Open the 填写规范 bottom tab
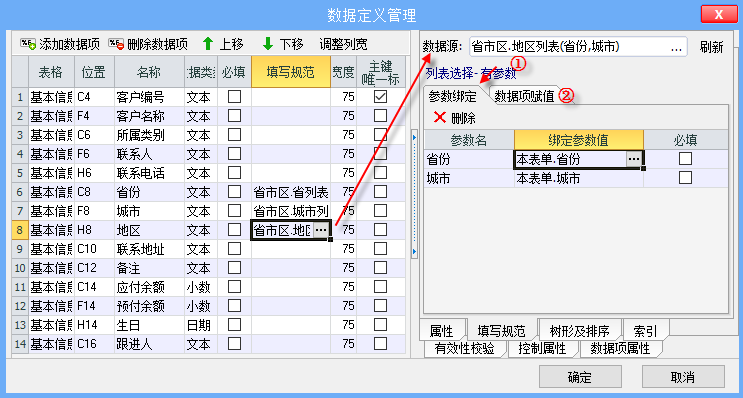This screenshot has height=398, width=743. tap(501, 331)
